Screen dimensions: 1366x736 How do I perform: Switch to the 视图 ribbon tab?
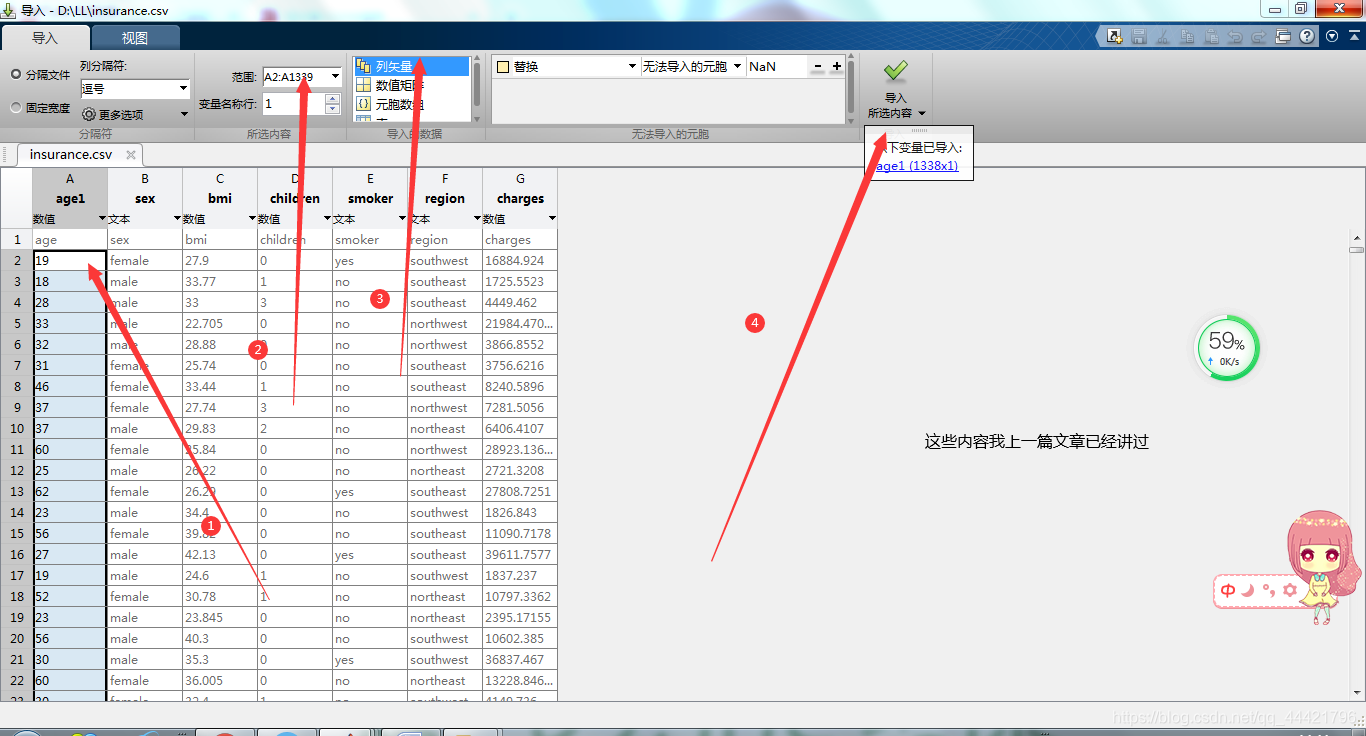pyautogui.click(x=135, y=38)
